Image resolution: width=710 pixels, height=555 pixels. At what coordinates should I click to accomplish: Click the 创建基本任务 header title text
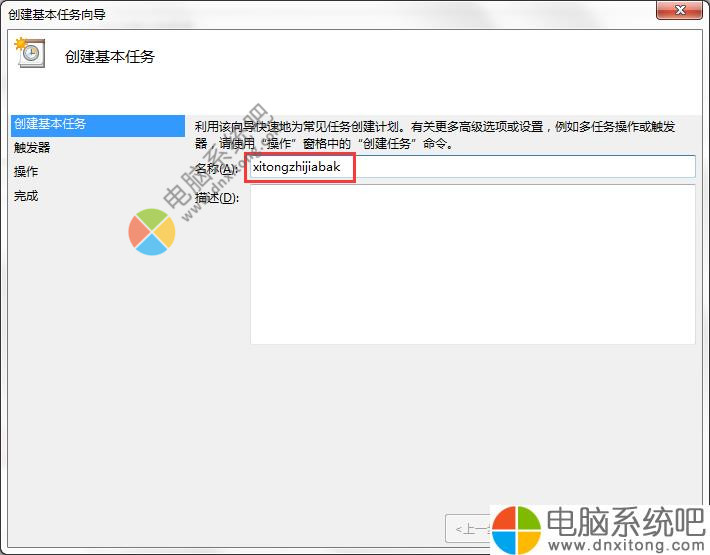110,57
